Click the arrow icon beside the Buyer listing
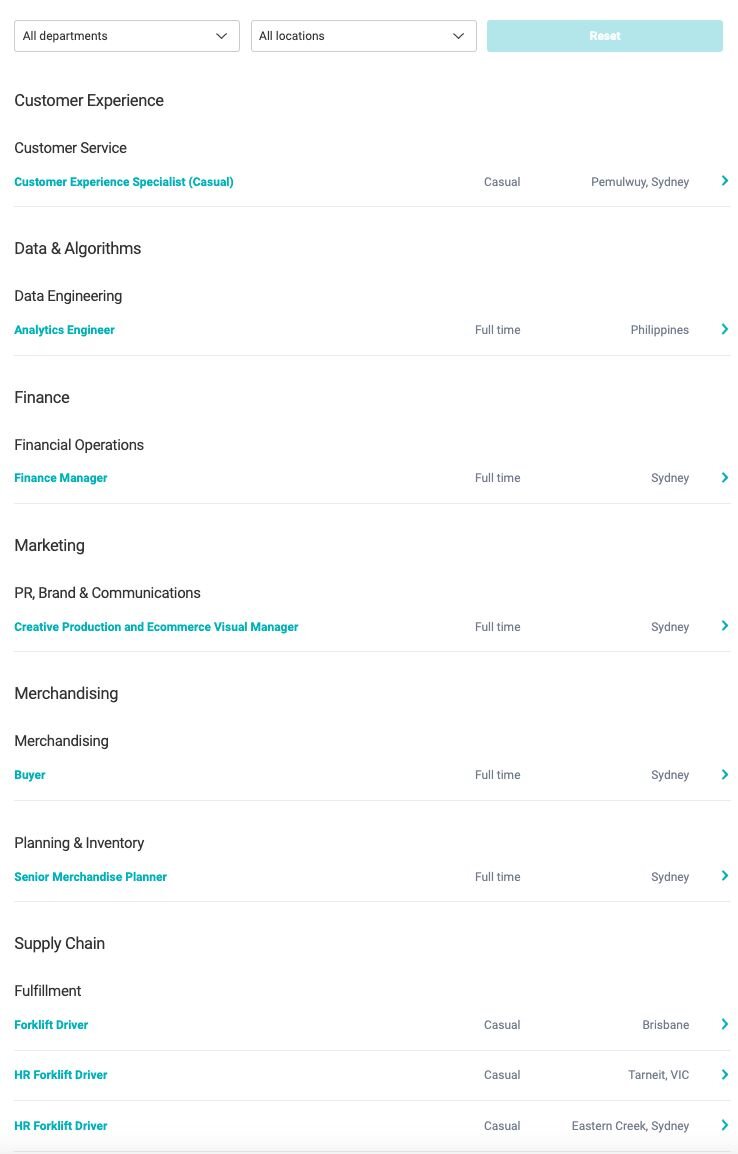Viewport: 738px width, 1154px height. [725, 774]
